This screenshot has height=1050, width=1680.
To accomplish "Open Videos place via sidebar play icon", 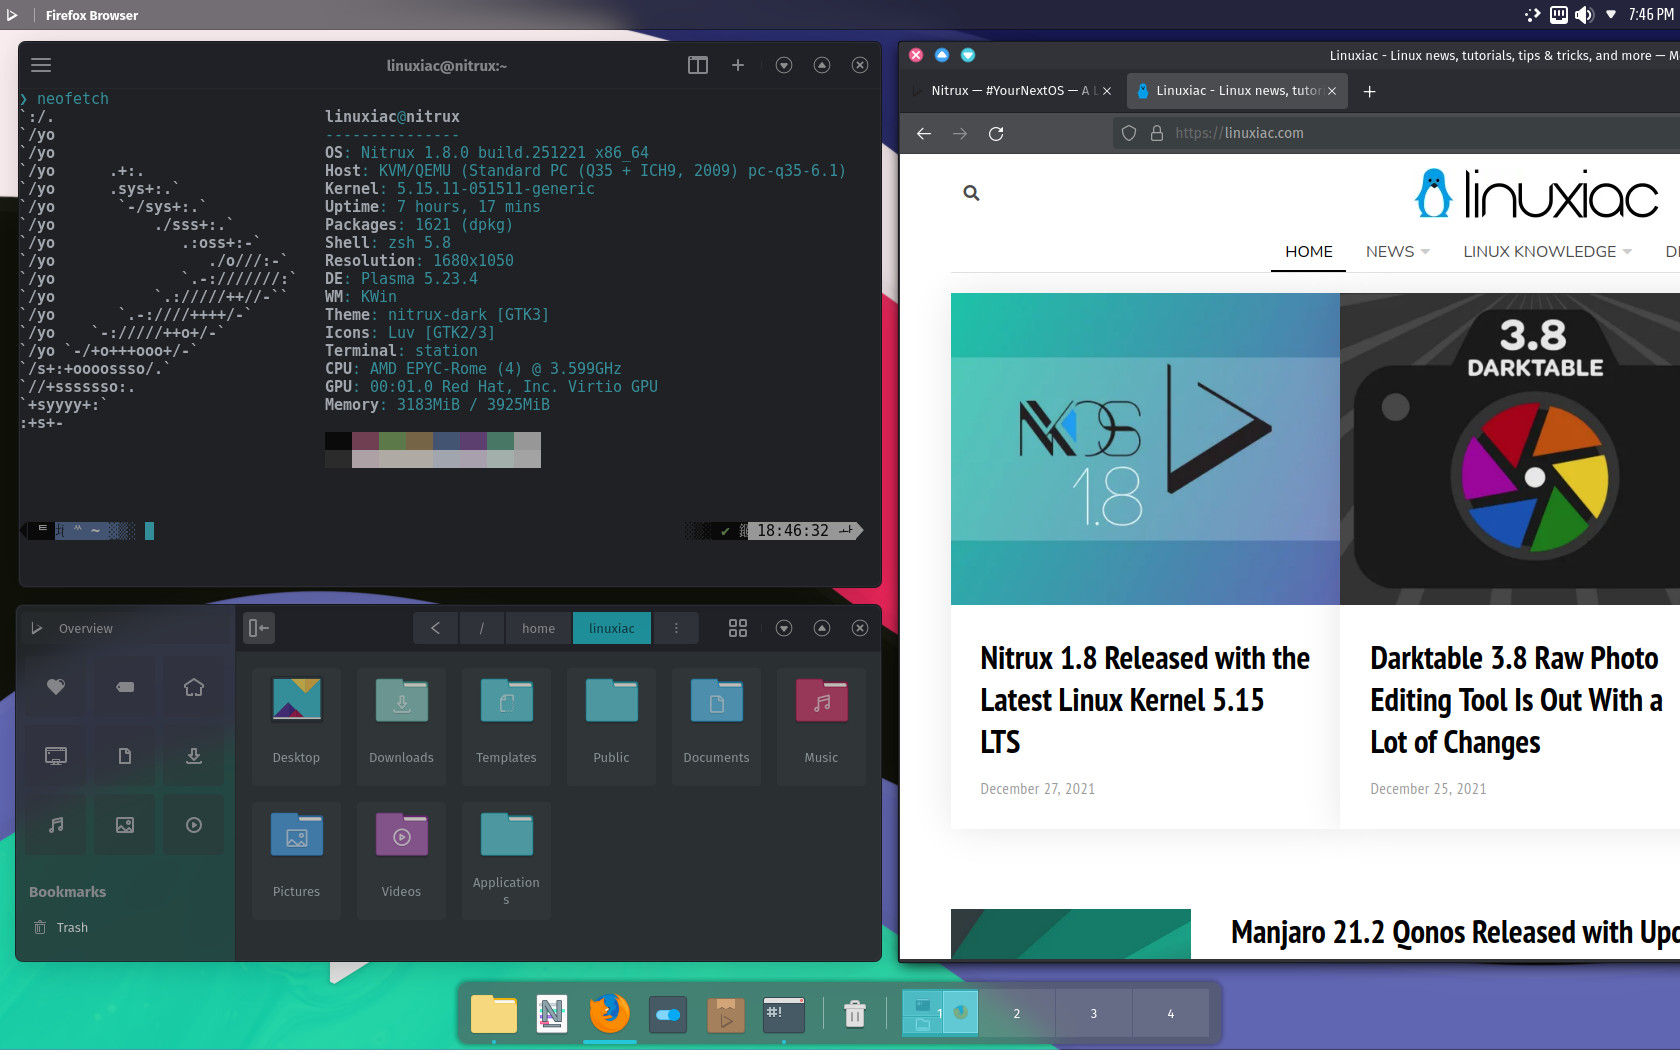I will (194, 824).
